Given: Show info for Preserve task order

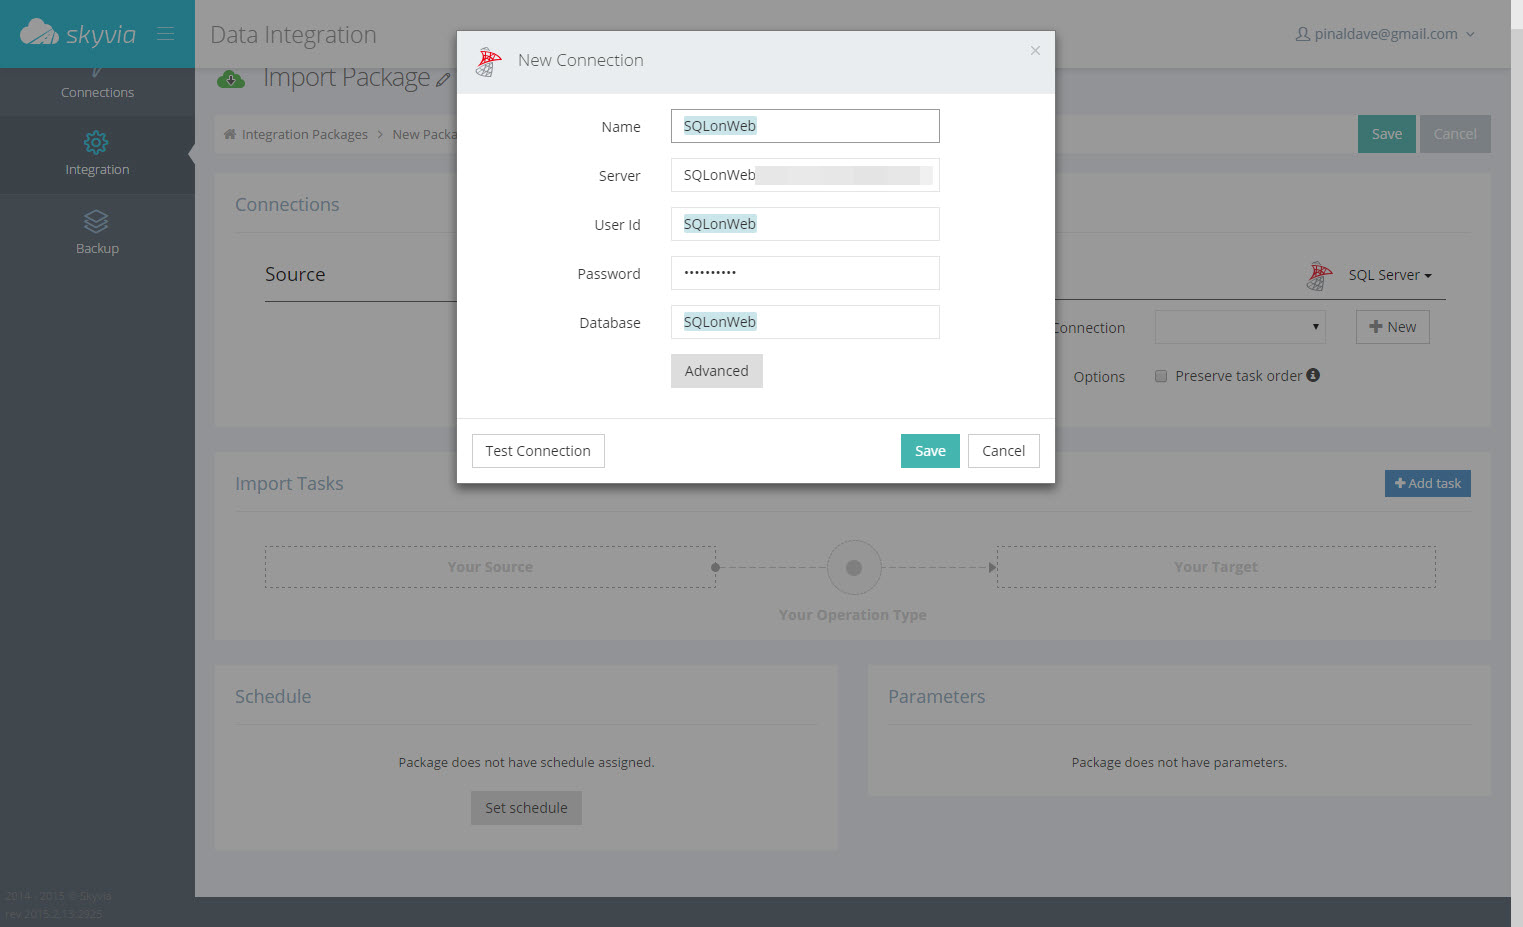Looking at the screenshot, I should click(x=1313, y=375).
